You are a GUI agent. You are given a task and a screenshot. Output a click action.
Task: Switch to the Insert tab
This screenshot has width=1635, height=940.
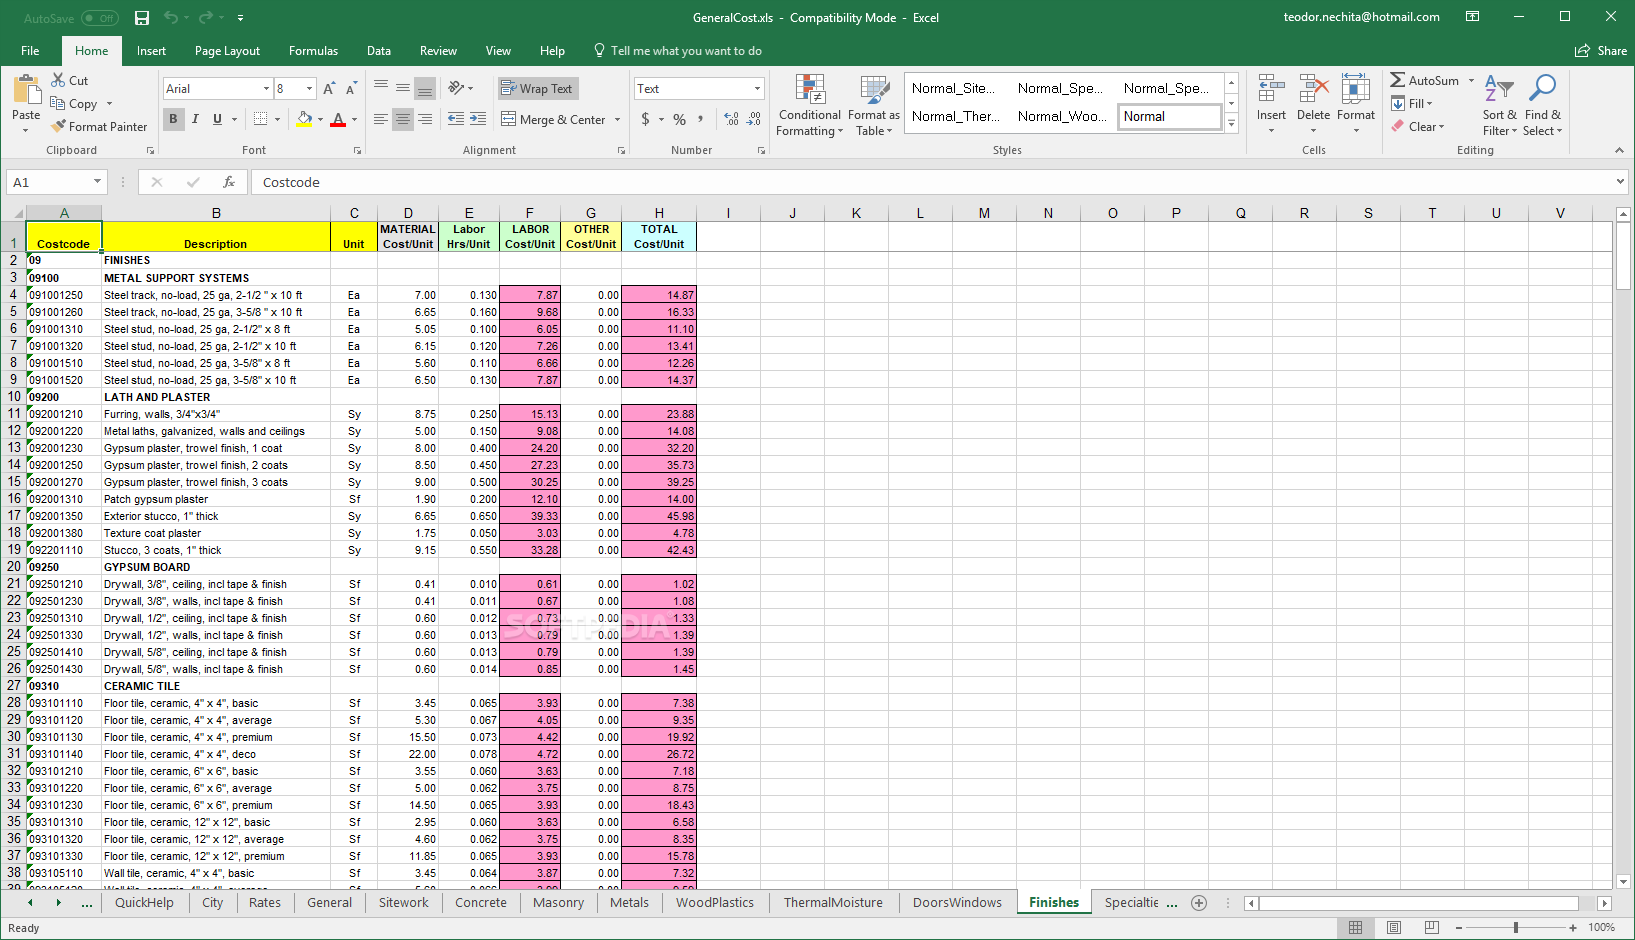point(151,51)
